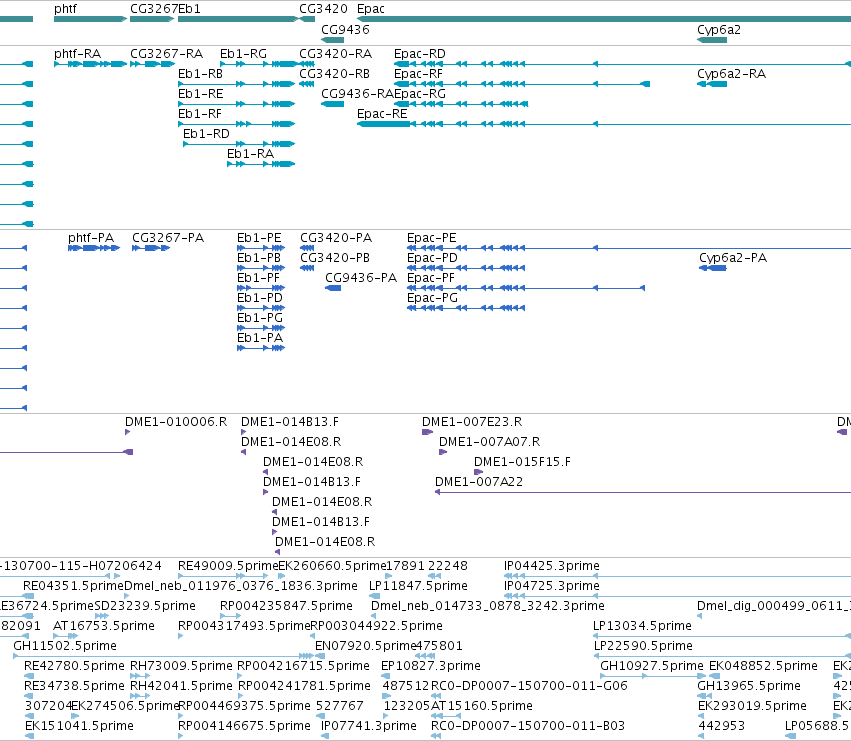Screen dimensions: 851x741
Task: Select transcript Cyp6a2-RA
Action: click(712, 84)
